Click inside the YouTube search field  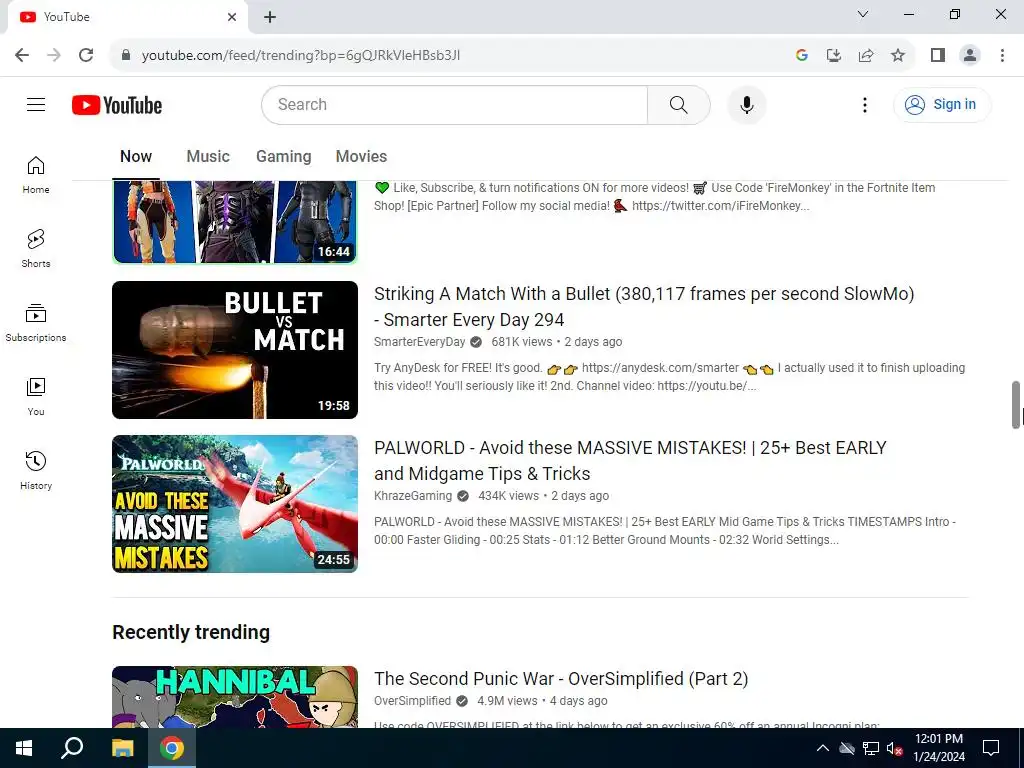pos(455,104)
